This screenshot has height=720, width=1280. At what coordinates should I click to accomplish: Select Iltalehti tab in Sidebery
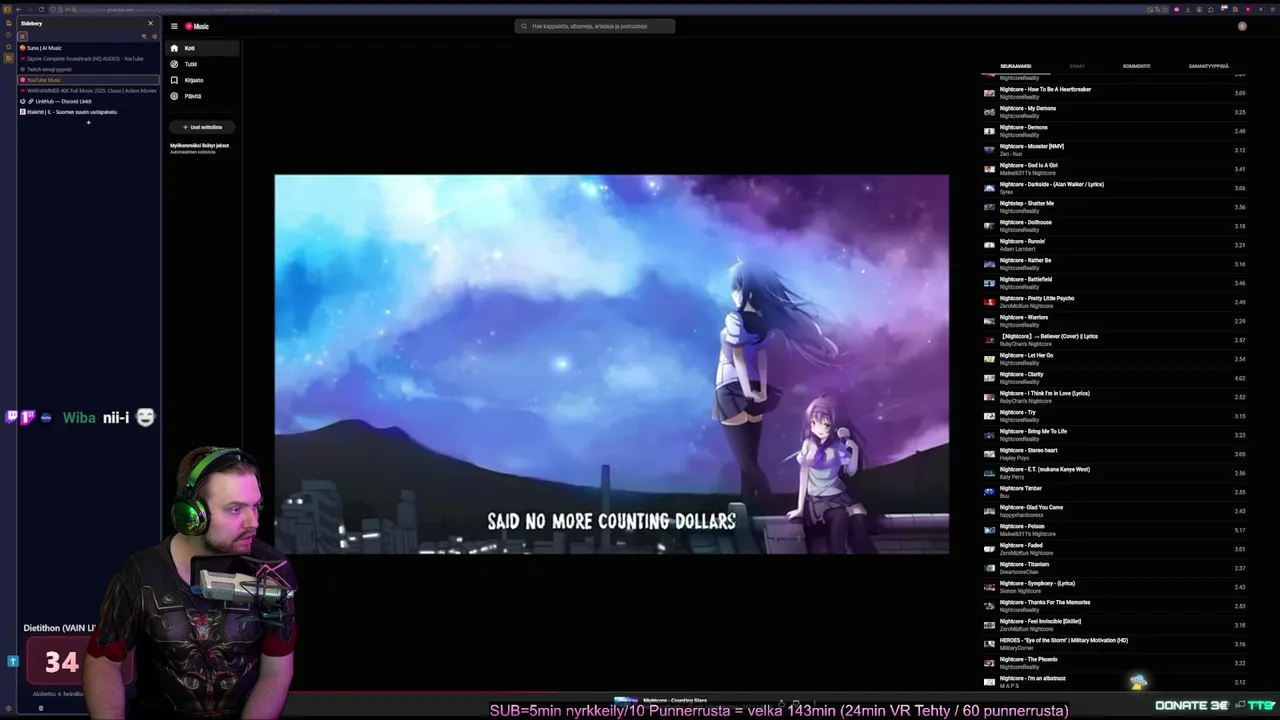click(x=89, y=112)
